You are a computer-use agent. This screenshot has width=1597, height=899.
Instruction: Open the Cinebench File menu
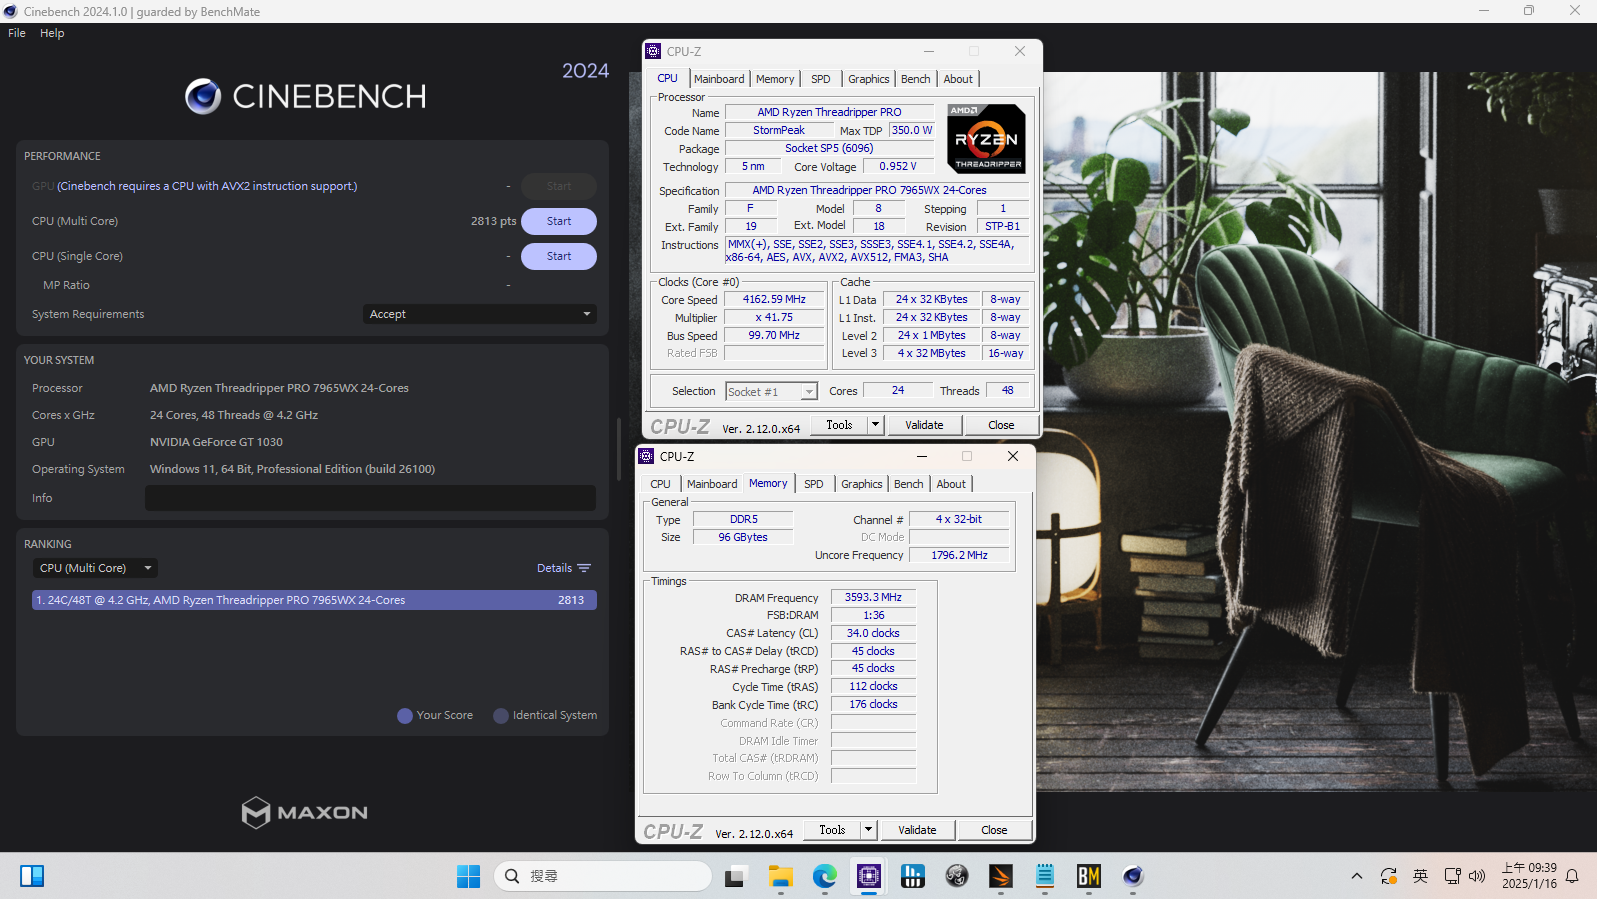[17, 33]
